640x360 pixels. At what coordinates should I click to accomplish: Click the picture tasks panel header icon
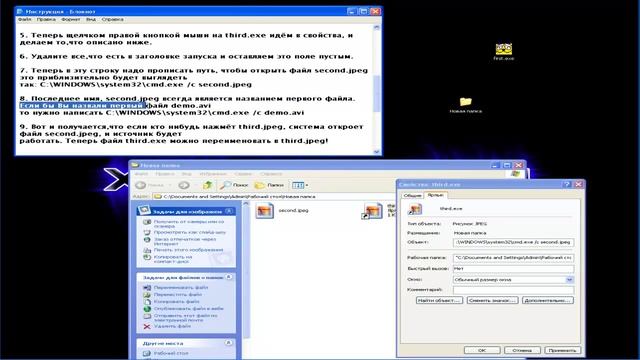(144, 211)
